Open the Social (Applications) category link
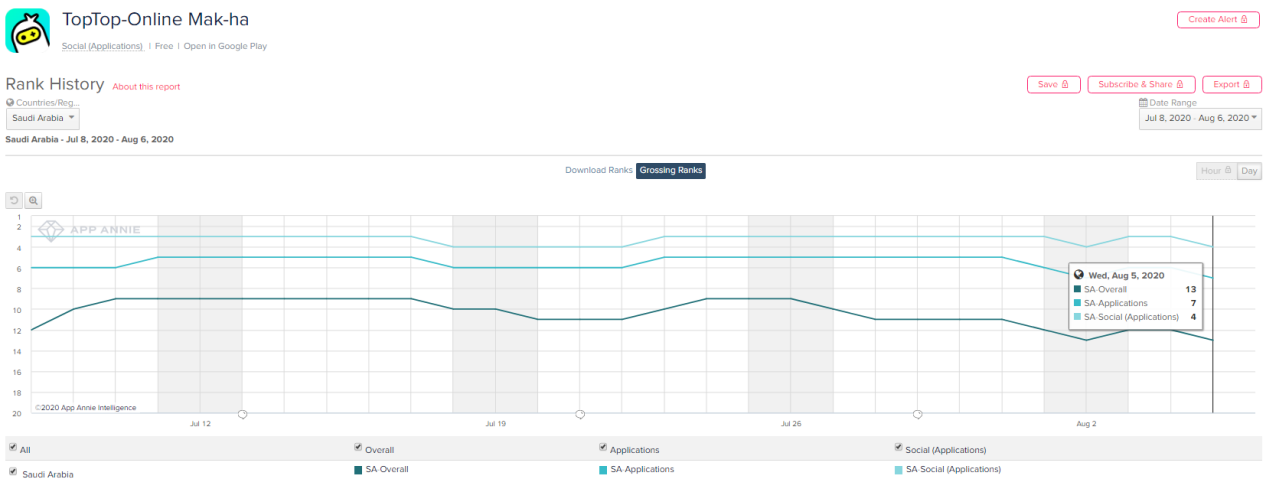Viewport: 1266px width, 492px height. [x=102, y=46]
